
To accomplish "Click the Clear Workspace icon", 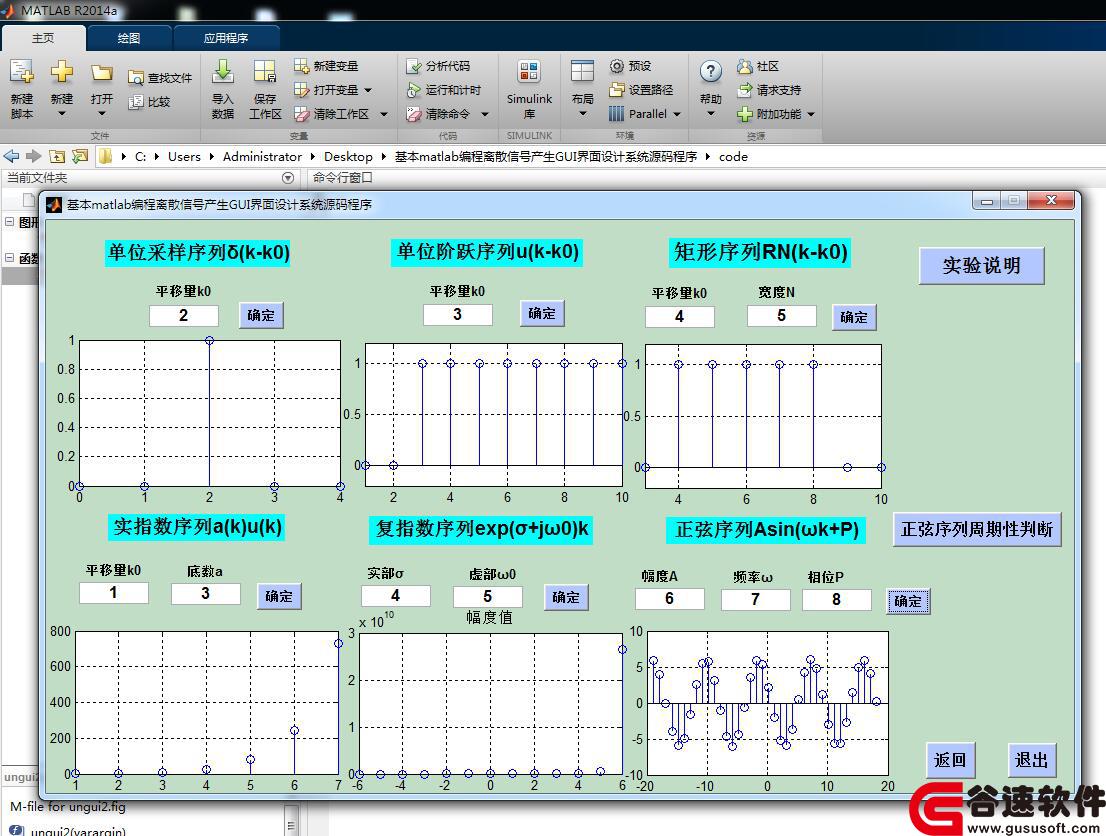I will (x=301, y=114).
